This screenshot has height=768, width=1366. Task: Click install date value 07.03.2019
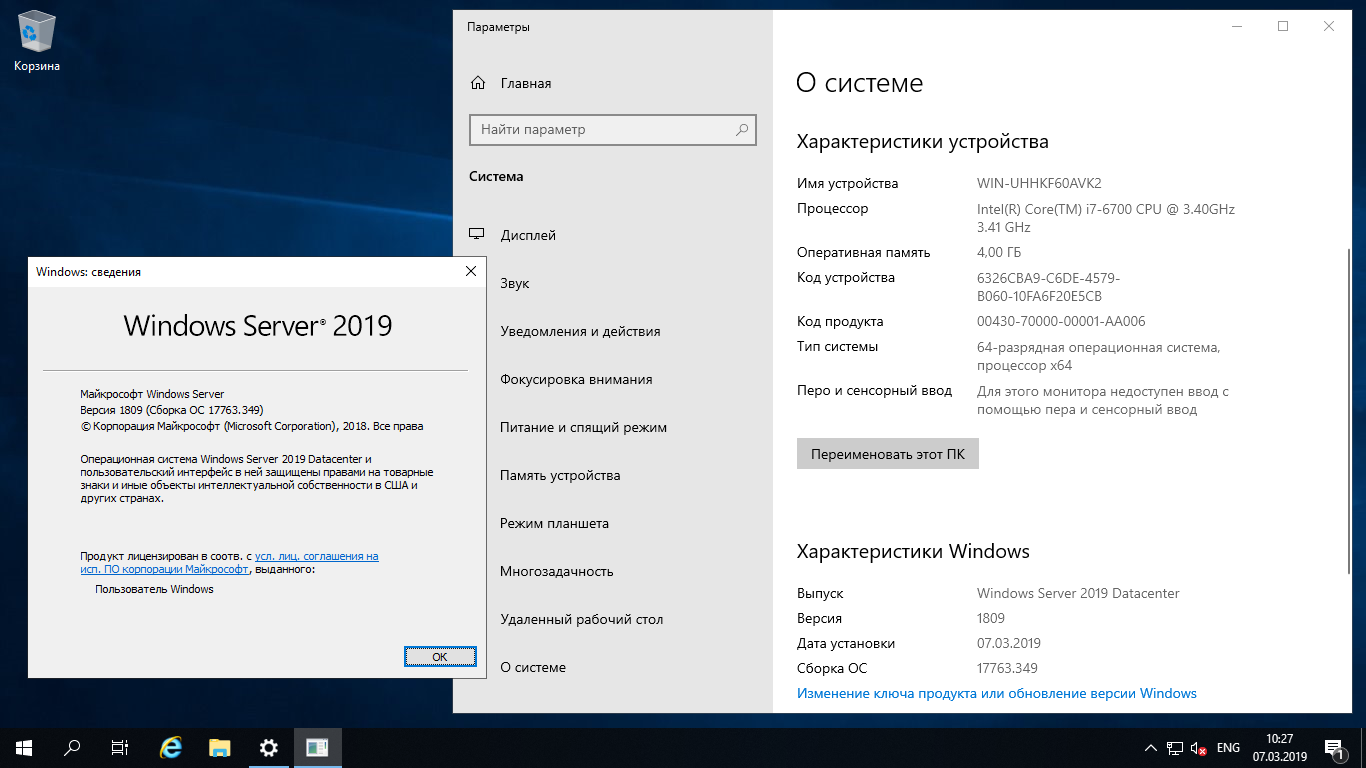(x=1009, y=643)
